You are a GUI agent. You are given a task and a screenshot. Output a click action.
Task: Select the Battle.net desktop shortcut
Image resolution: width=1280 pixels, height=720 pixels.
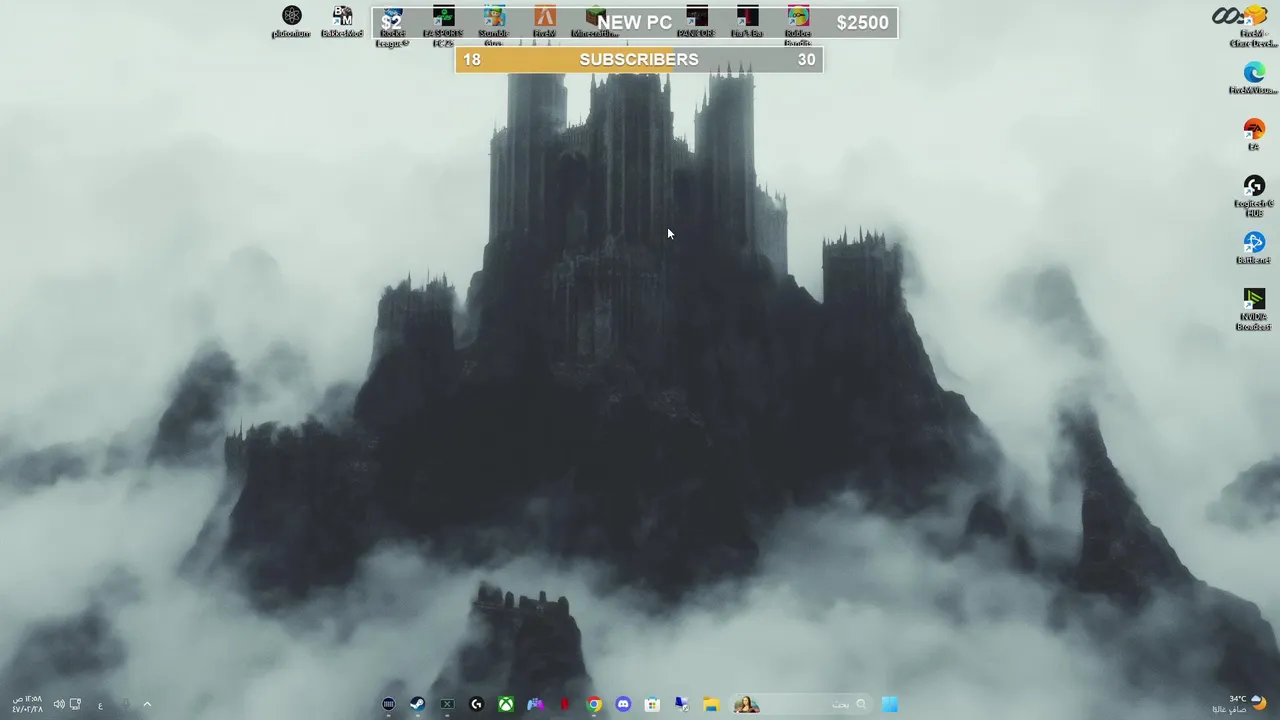pos(1254,248)
